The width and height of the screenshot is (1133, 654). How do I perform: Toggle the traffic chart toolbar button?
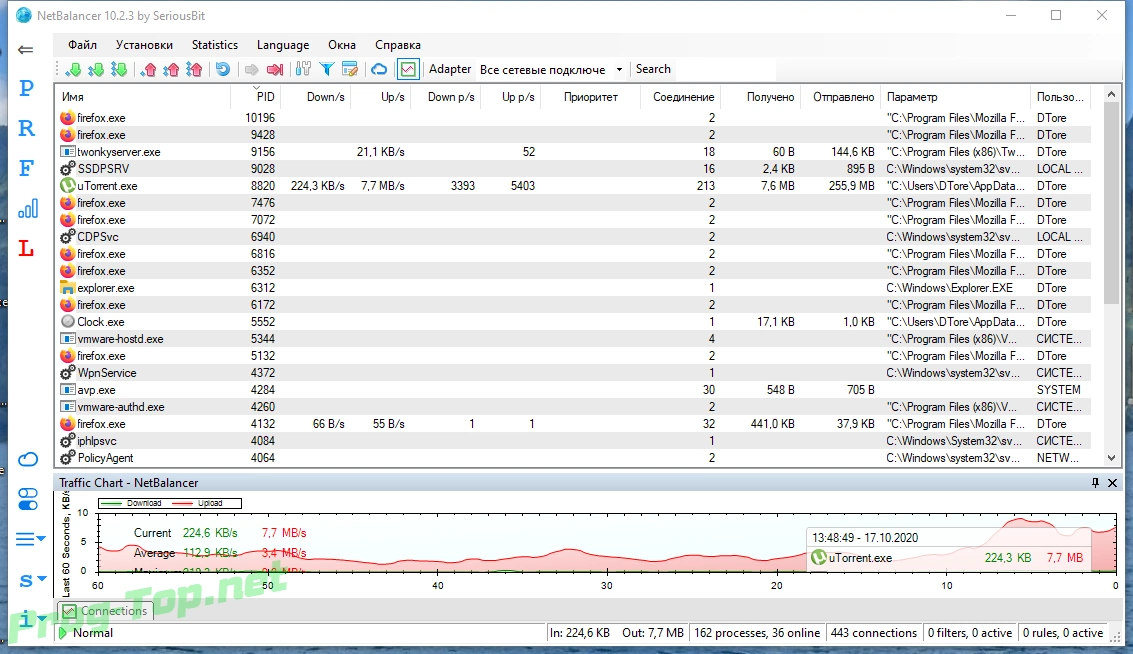pyautogui.click(x=408, y=69)
